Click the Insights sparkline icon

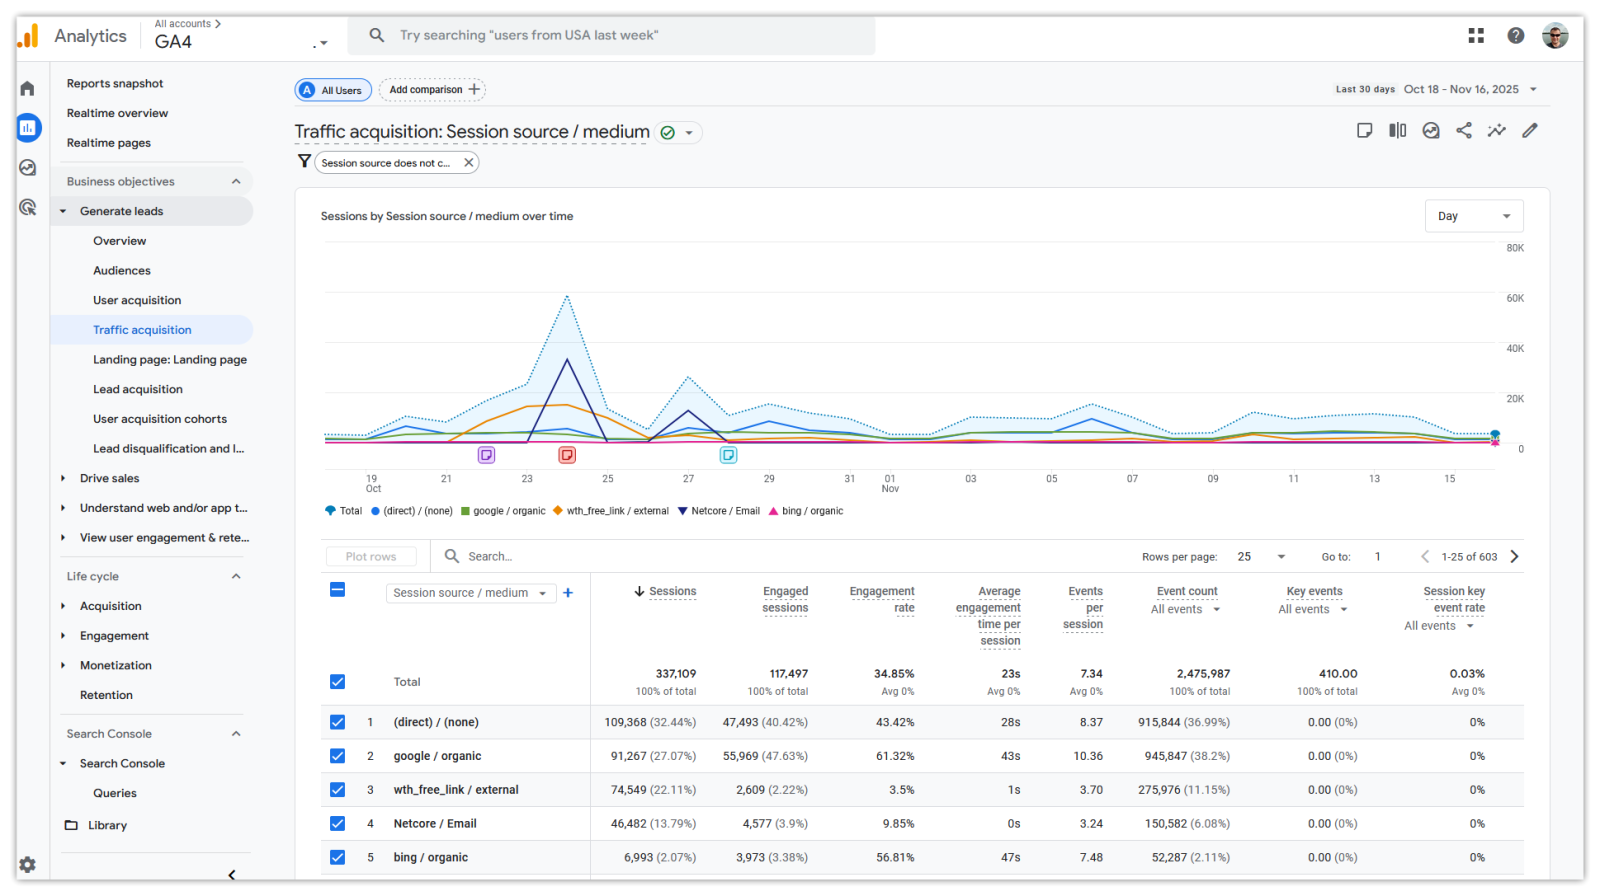[x=1496, y=131]
